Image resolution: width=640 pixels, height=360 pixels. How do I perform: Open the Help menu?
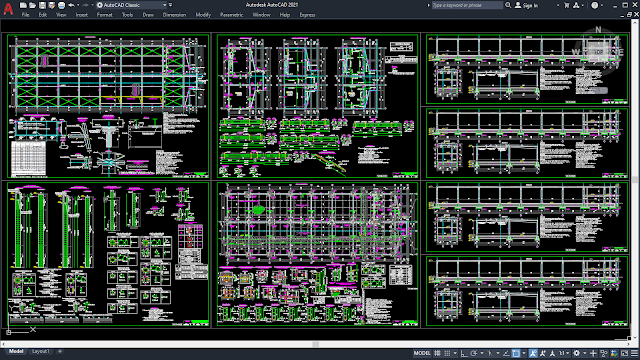coord(284,15)
